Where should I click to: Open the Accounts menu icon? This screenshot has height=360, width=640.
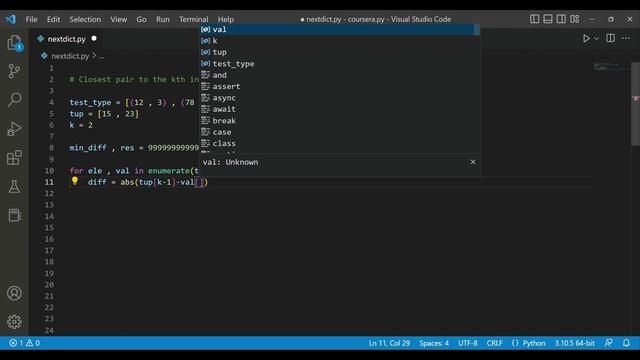tap(14, 293)
